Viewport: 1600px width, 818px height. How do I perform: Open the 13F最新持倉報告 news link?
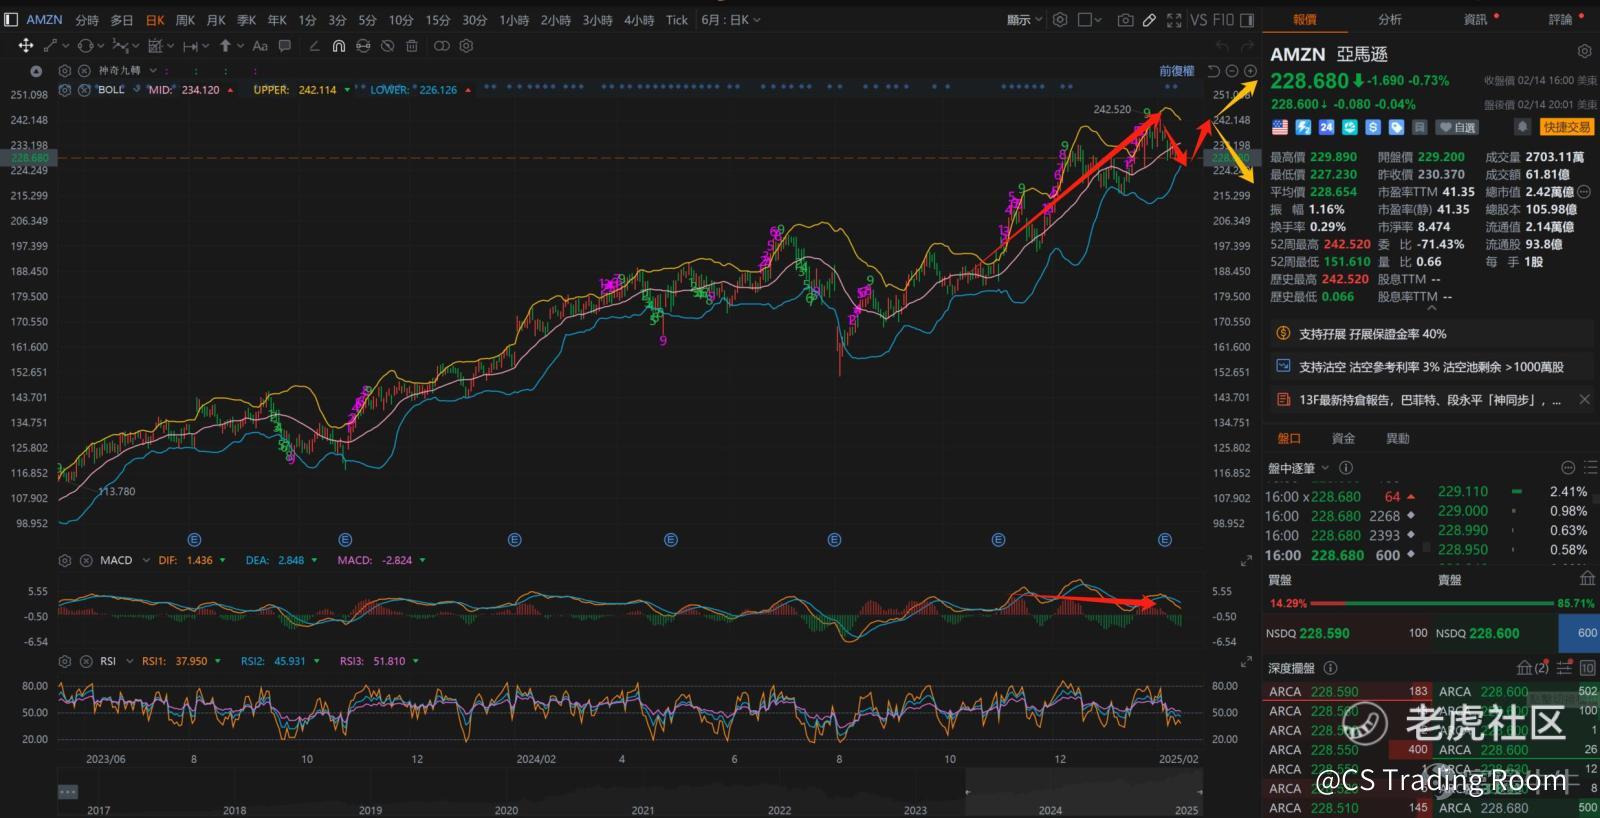point(1429,400)
